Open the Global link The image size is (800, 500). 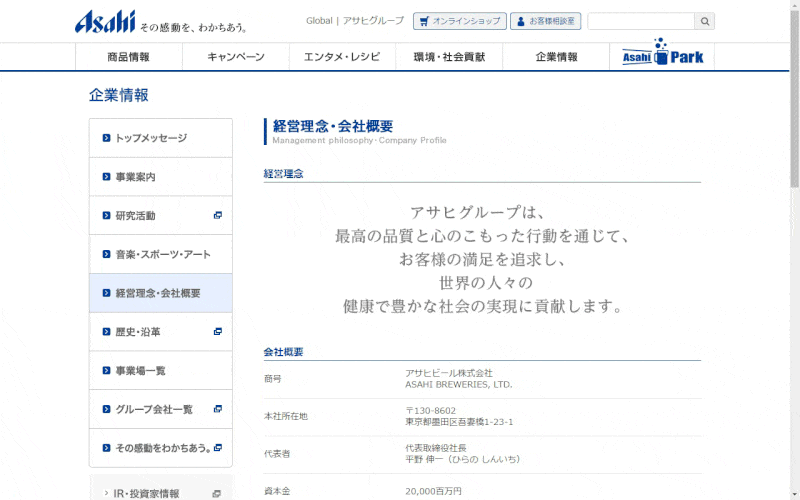[x=319, y=21]
